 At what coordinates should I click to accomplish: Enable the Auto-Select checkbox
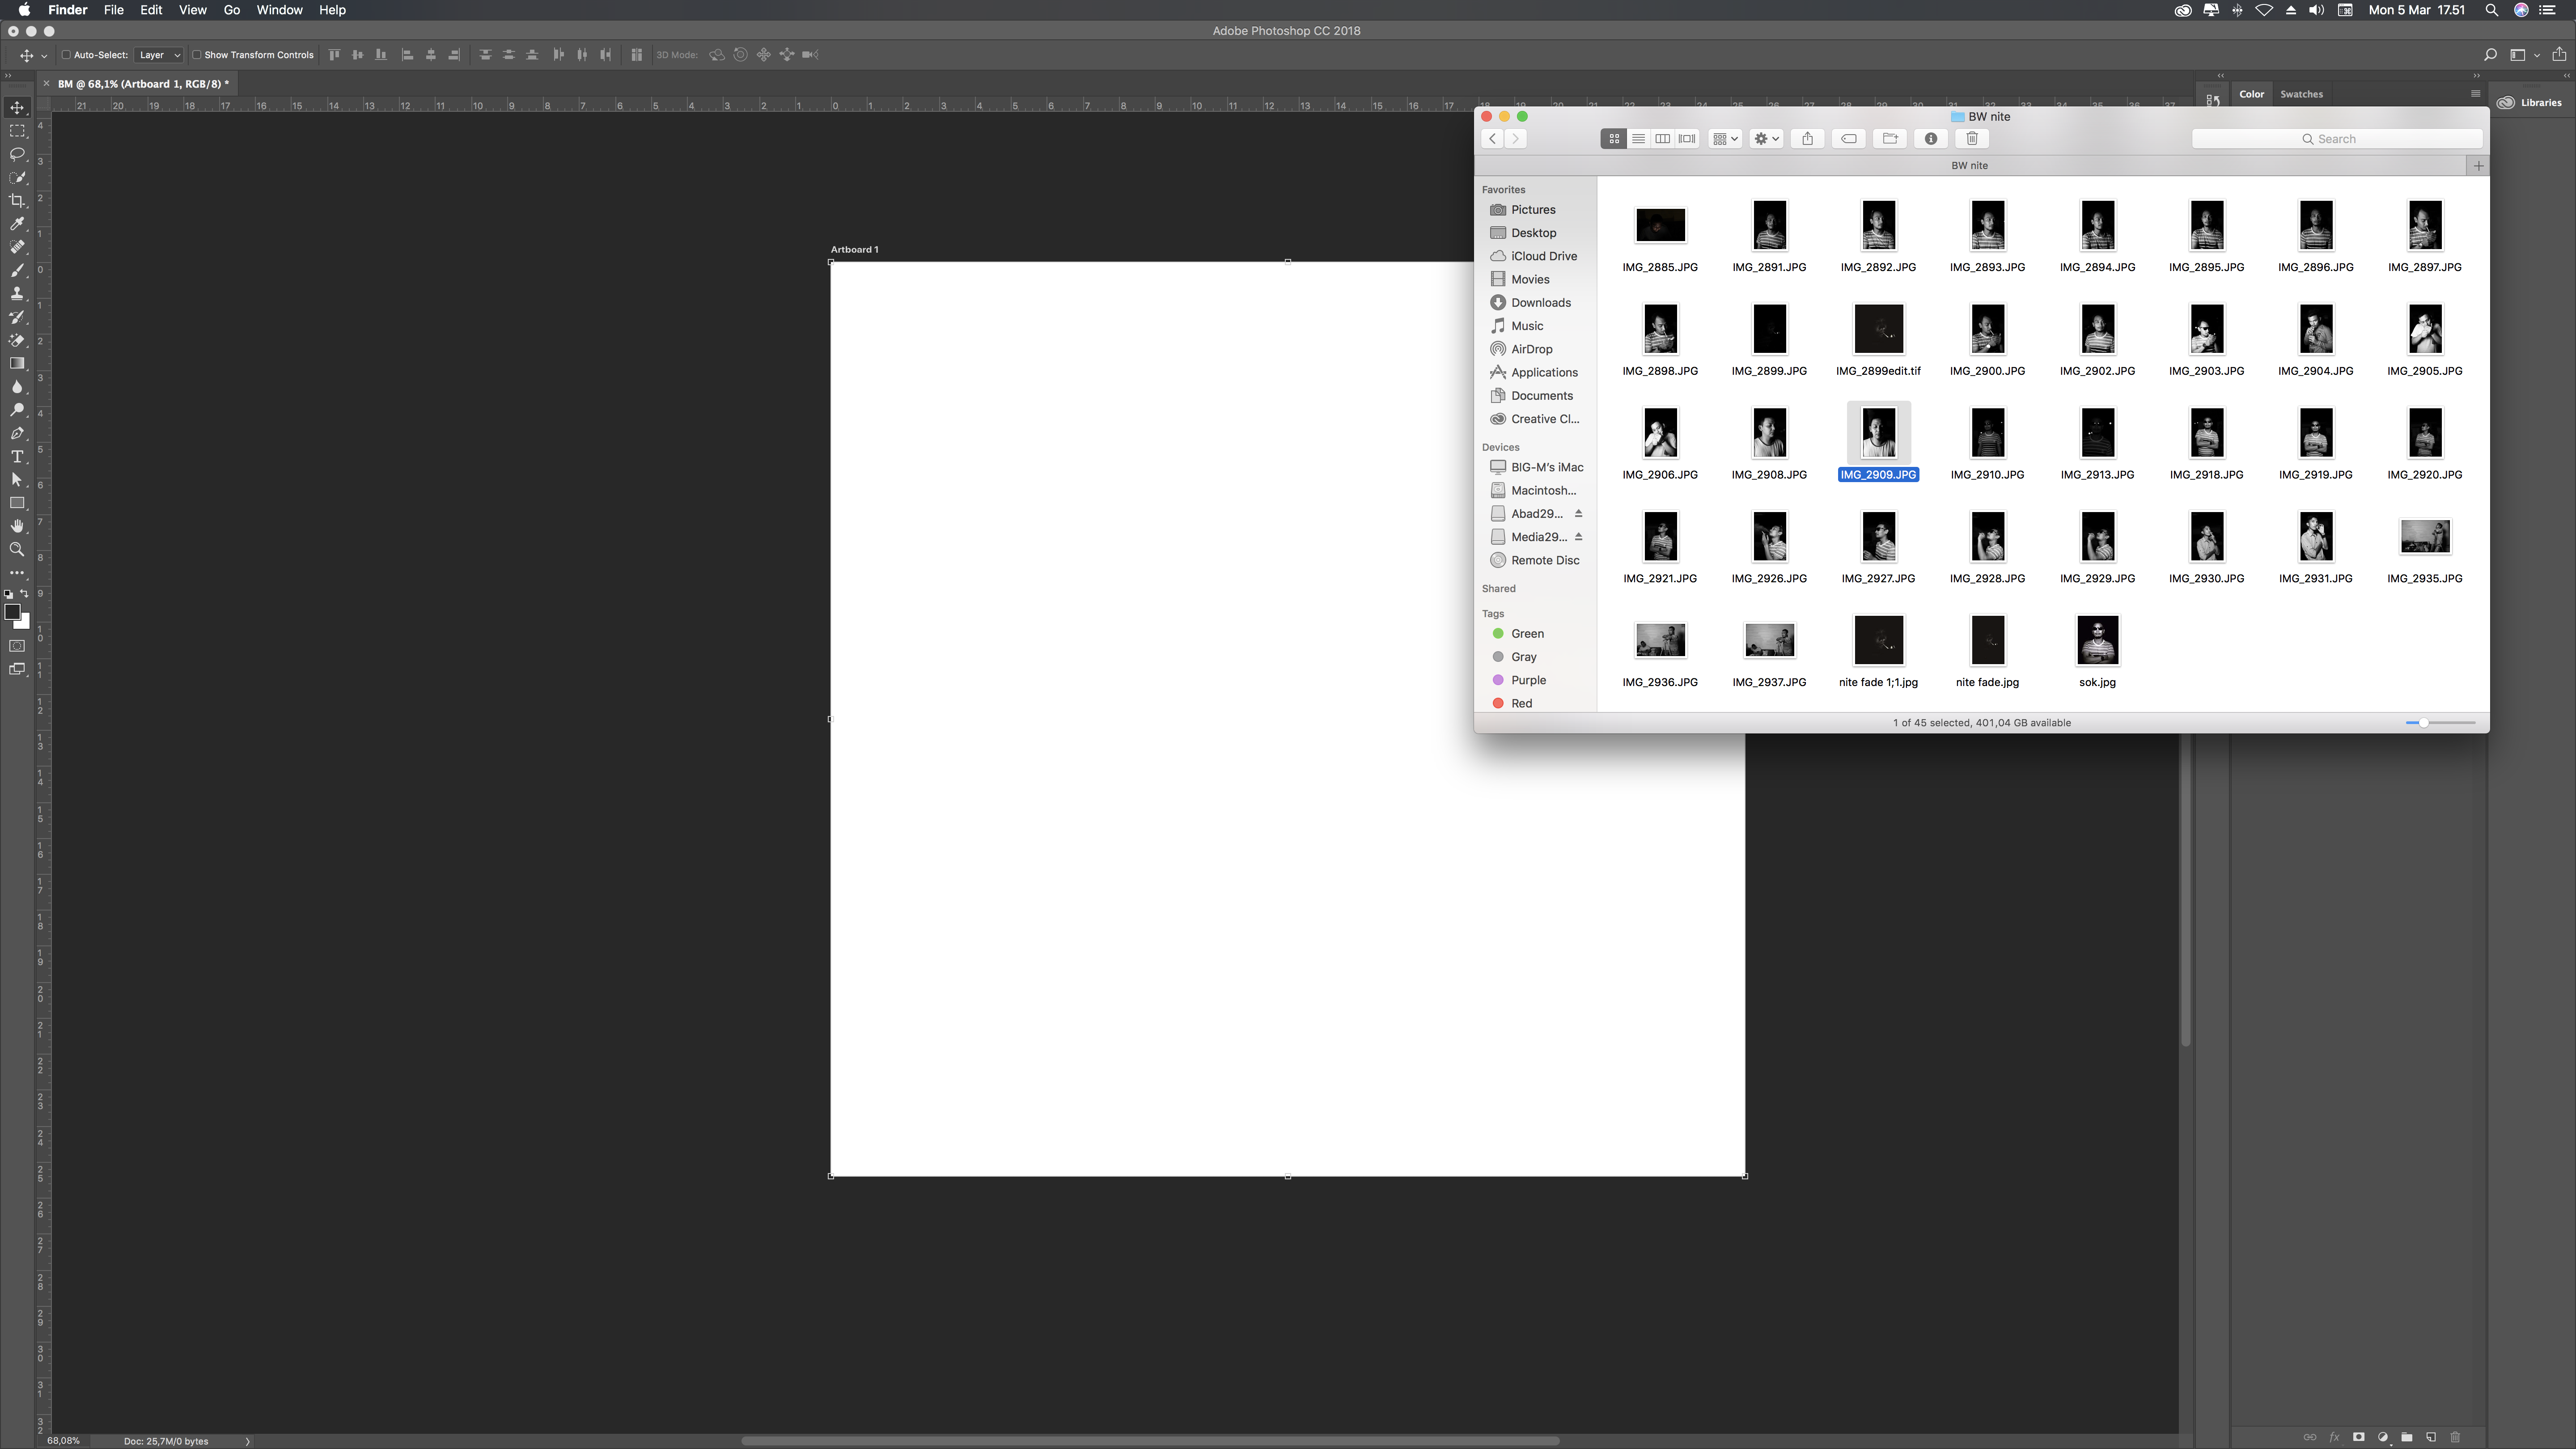(66, 55)
